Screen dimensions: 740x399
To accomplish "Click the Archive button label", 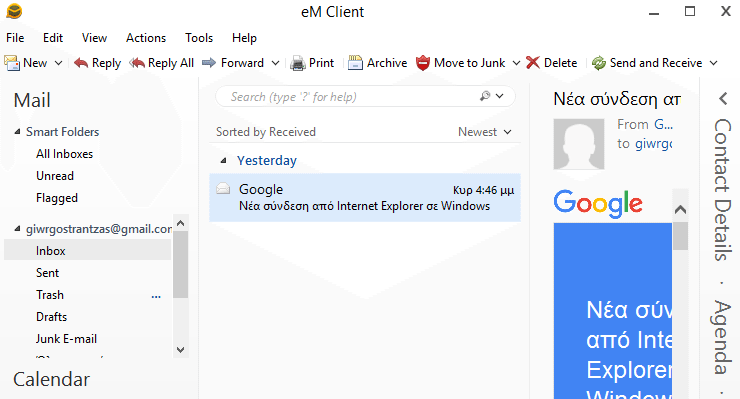I will (x=387, y=63).
